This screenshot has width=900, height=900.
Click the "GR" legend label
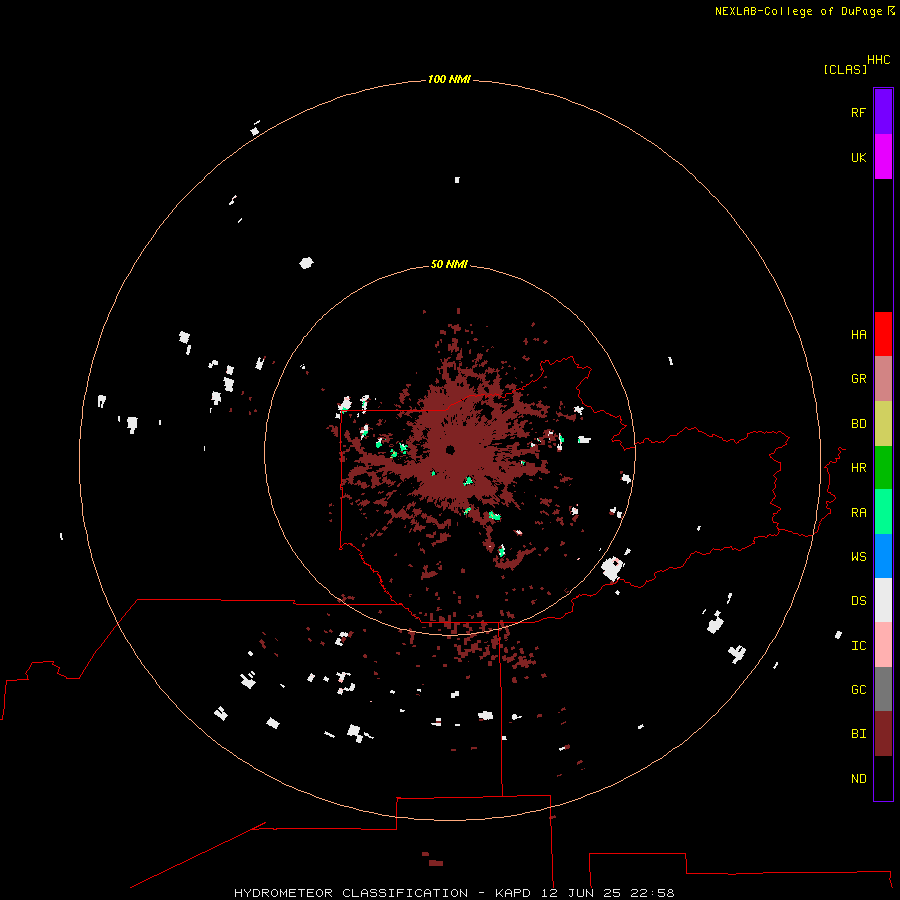click(858, 379)
